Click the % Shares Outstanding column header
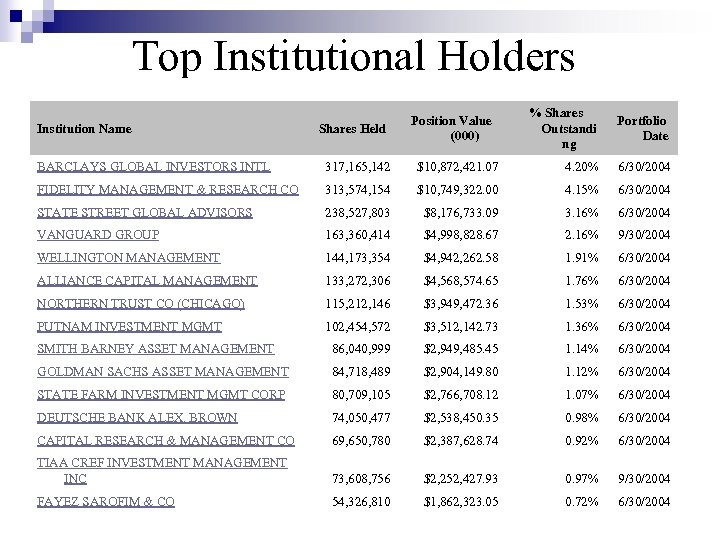This screenshot has height=540, width=720. pyautogui.click(x=557, y=128)
